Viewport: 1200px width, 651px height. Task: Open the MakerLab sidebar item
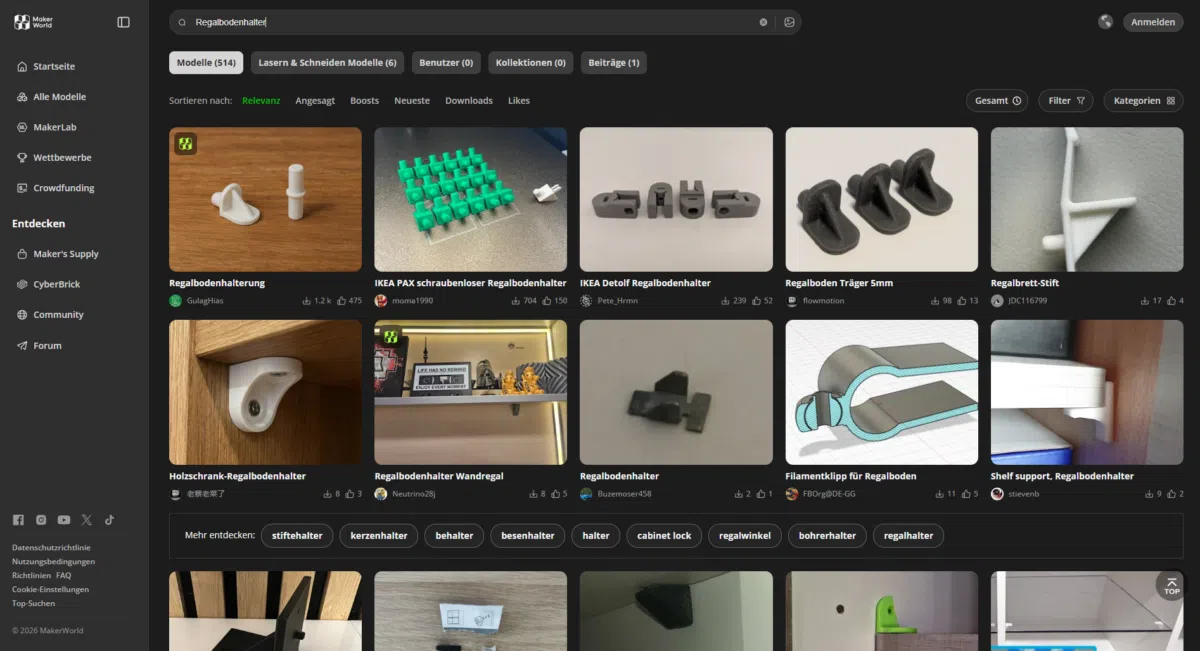coord(54,127)
